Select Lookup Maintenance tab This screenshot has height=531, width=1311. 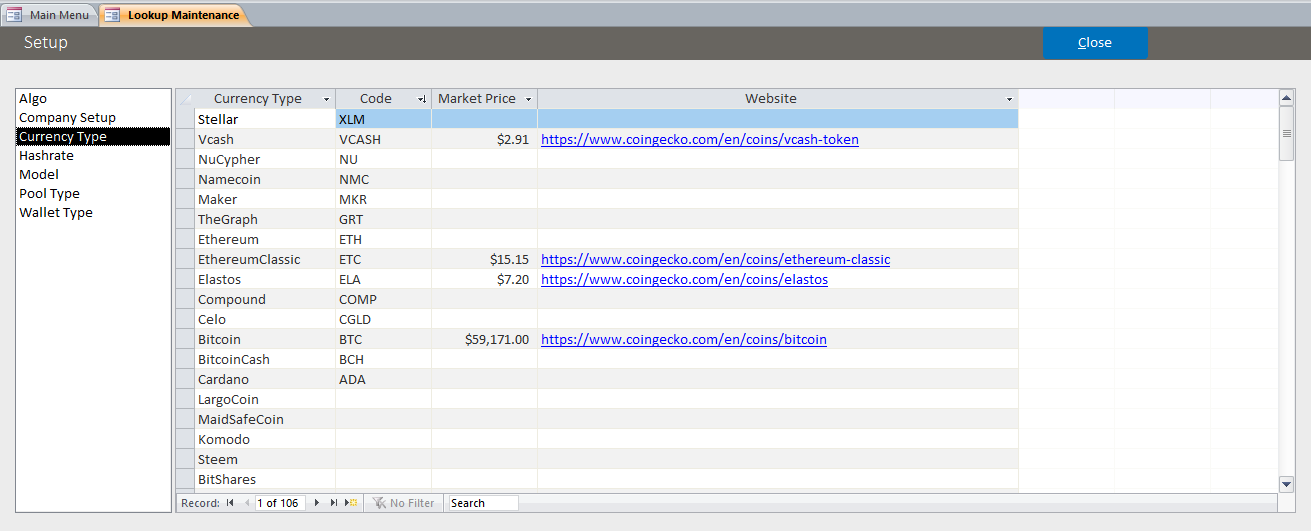pos(175,15)
